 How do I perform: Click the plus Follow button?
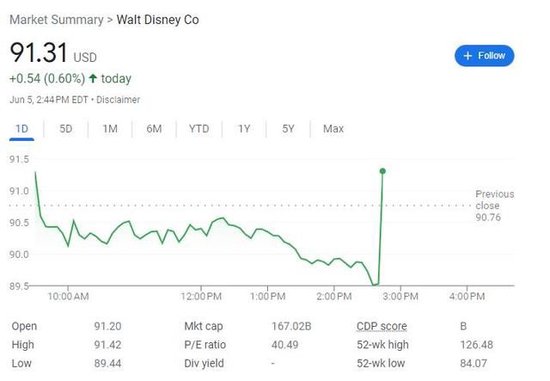click(x=484, y=55)
